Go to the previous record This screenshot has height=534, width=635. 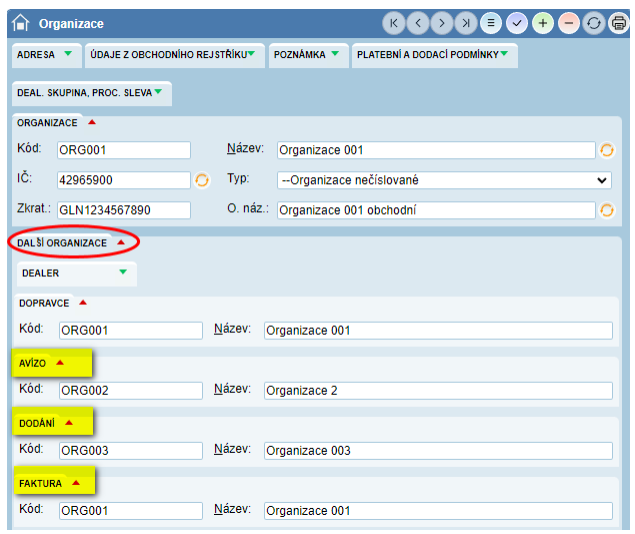(x=418, y=23)
